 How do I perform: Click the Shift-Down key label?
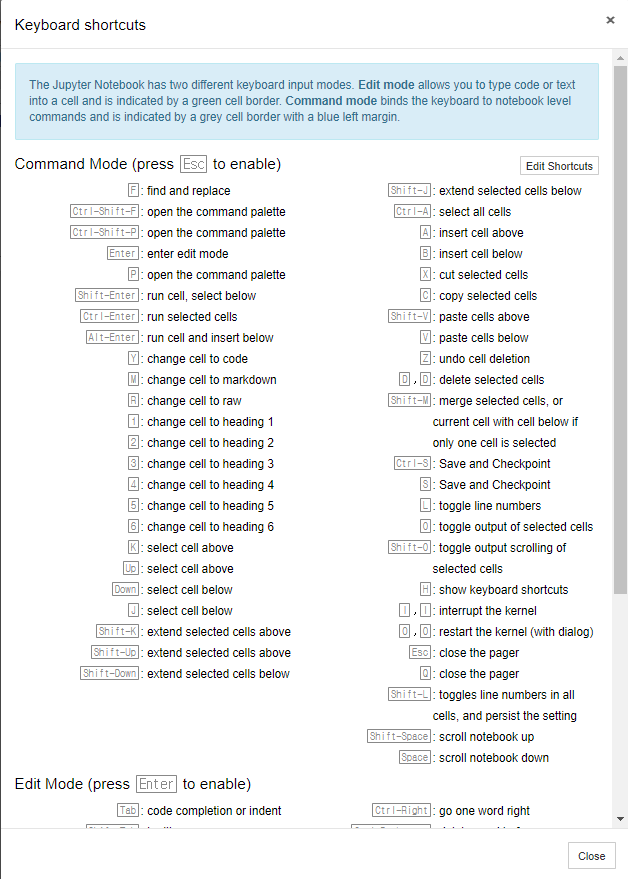click(110, 673)
